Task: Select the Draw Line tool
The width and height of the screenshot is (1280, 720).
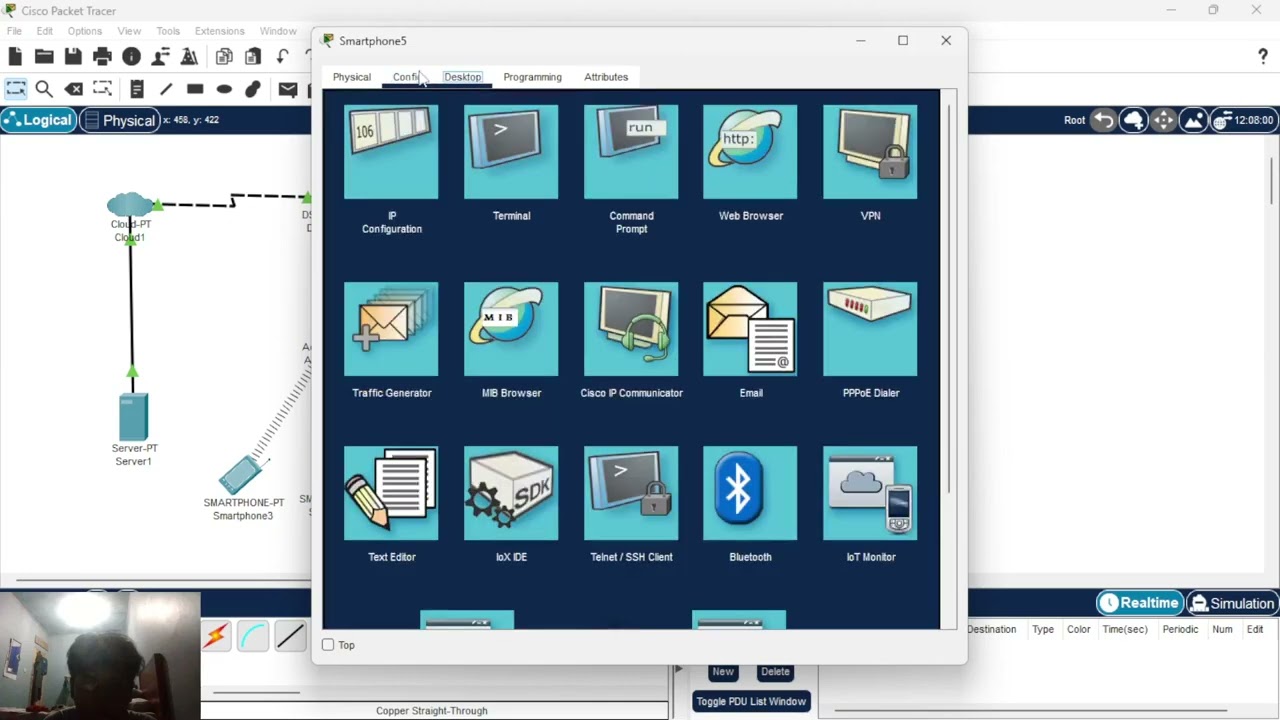Action: click(166, 89)
